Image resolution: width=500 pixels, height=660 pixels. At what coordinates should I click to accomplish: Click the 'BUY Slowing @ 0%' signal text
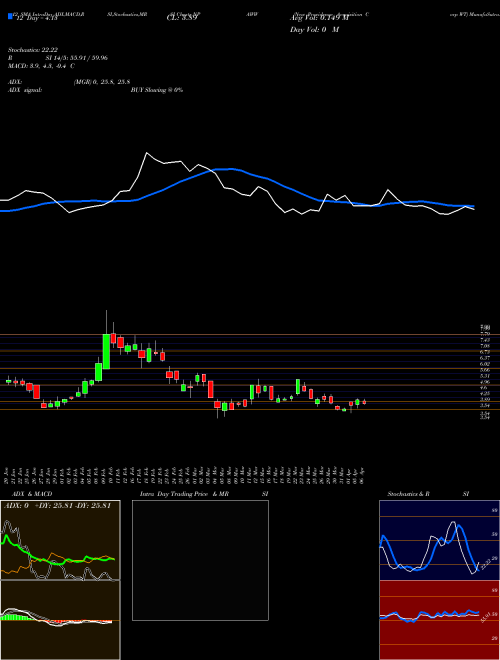pos(157,90)
